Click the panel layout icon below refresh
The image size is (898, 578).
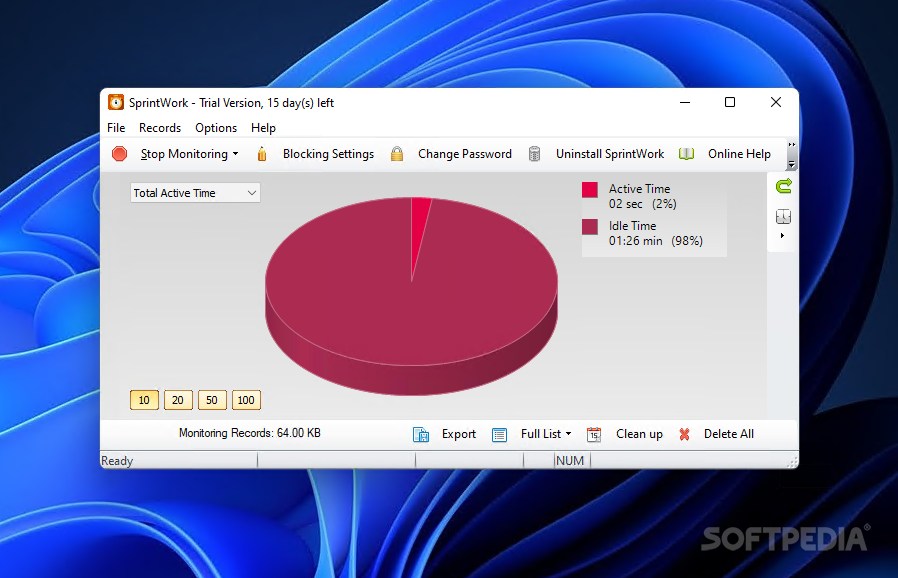tap(783, 217)
